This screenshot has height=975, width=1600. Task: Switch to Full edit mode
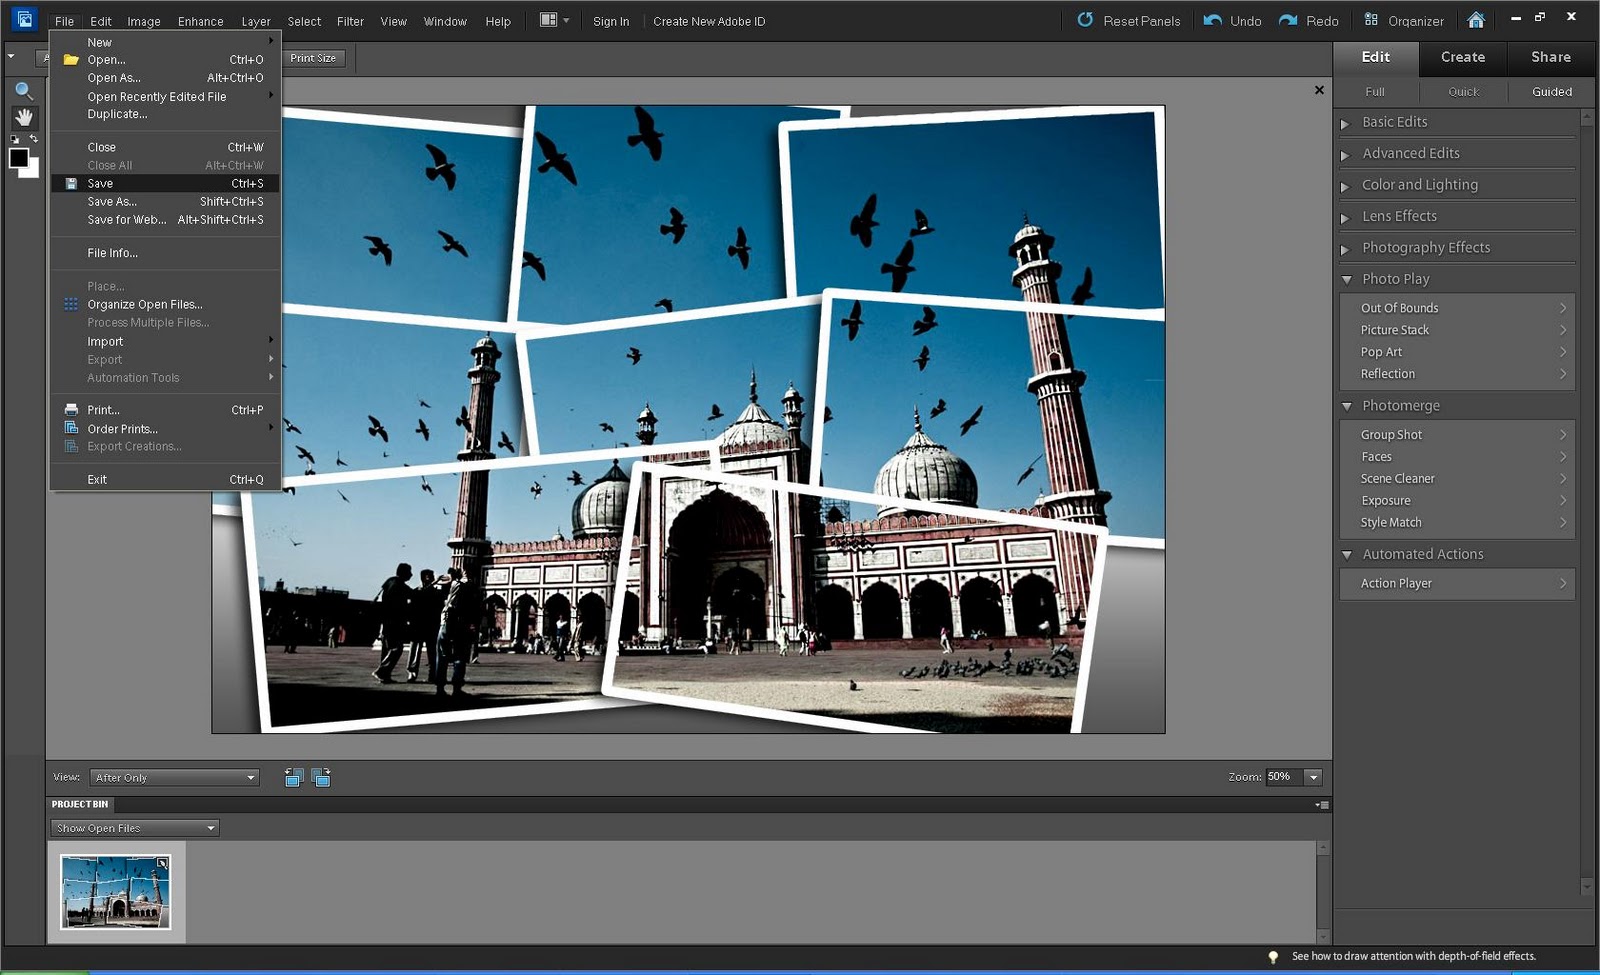coord(1374,91)
